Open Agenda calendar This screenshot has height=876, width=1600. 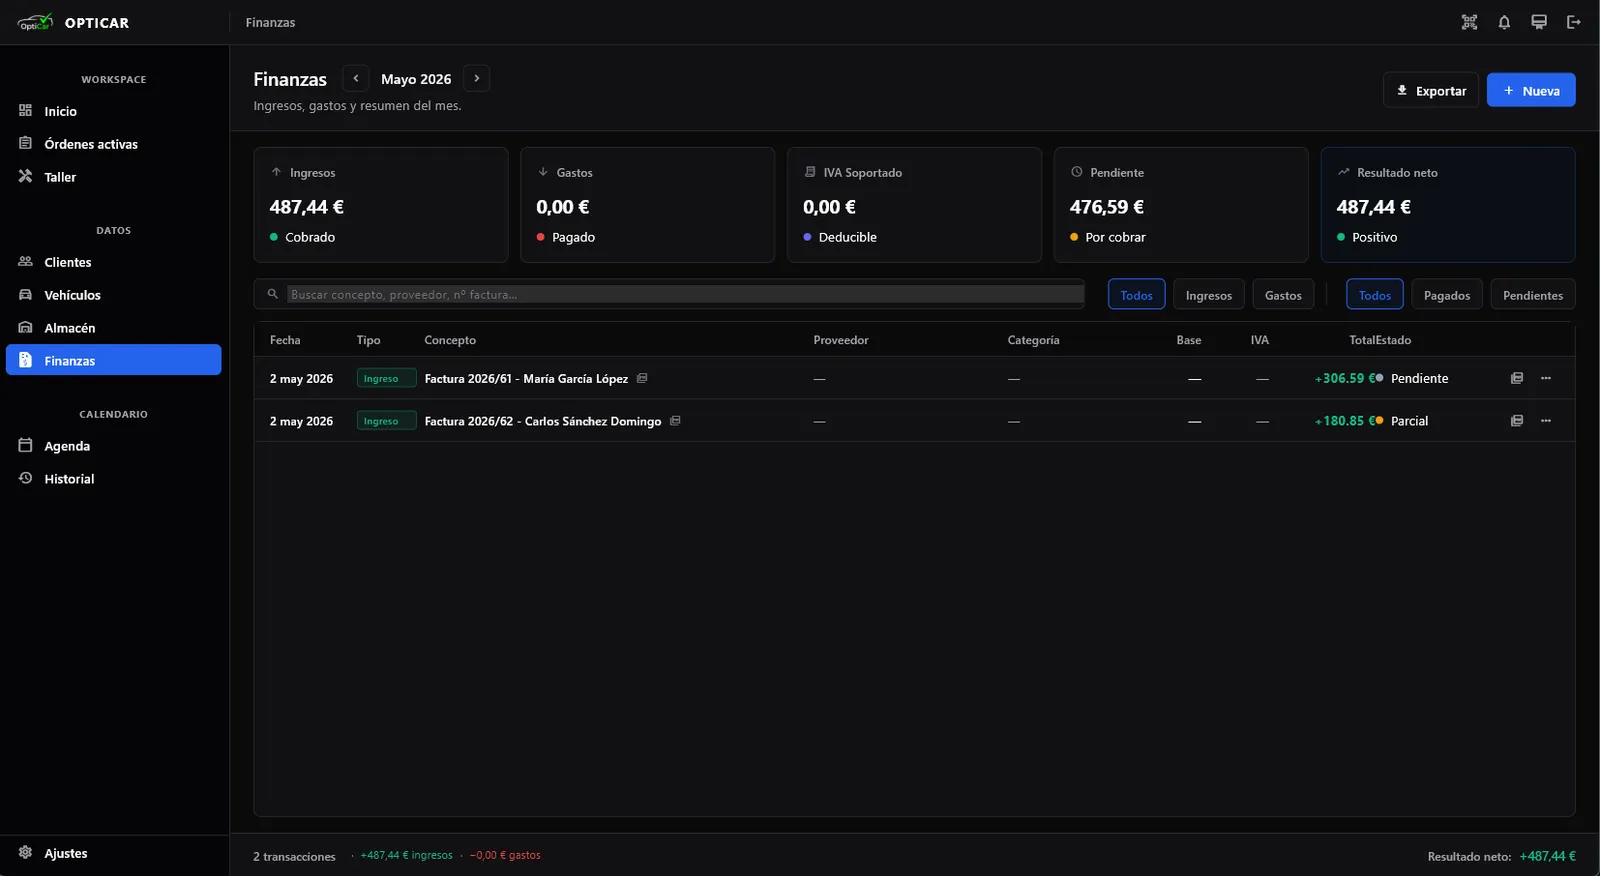pyautogui.click(x=114, y=446)
